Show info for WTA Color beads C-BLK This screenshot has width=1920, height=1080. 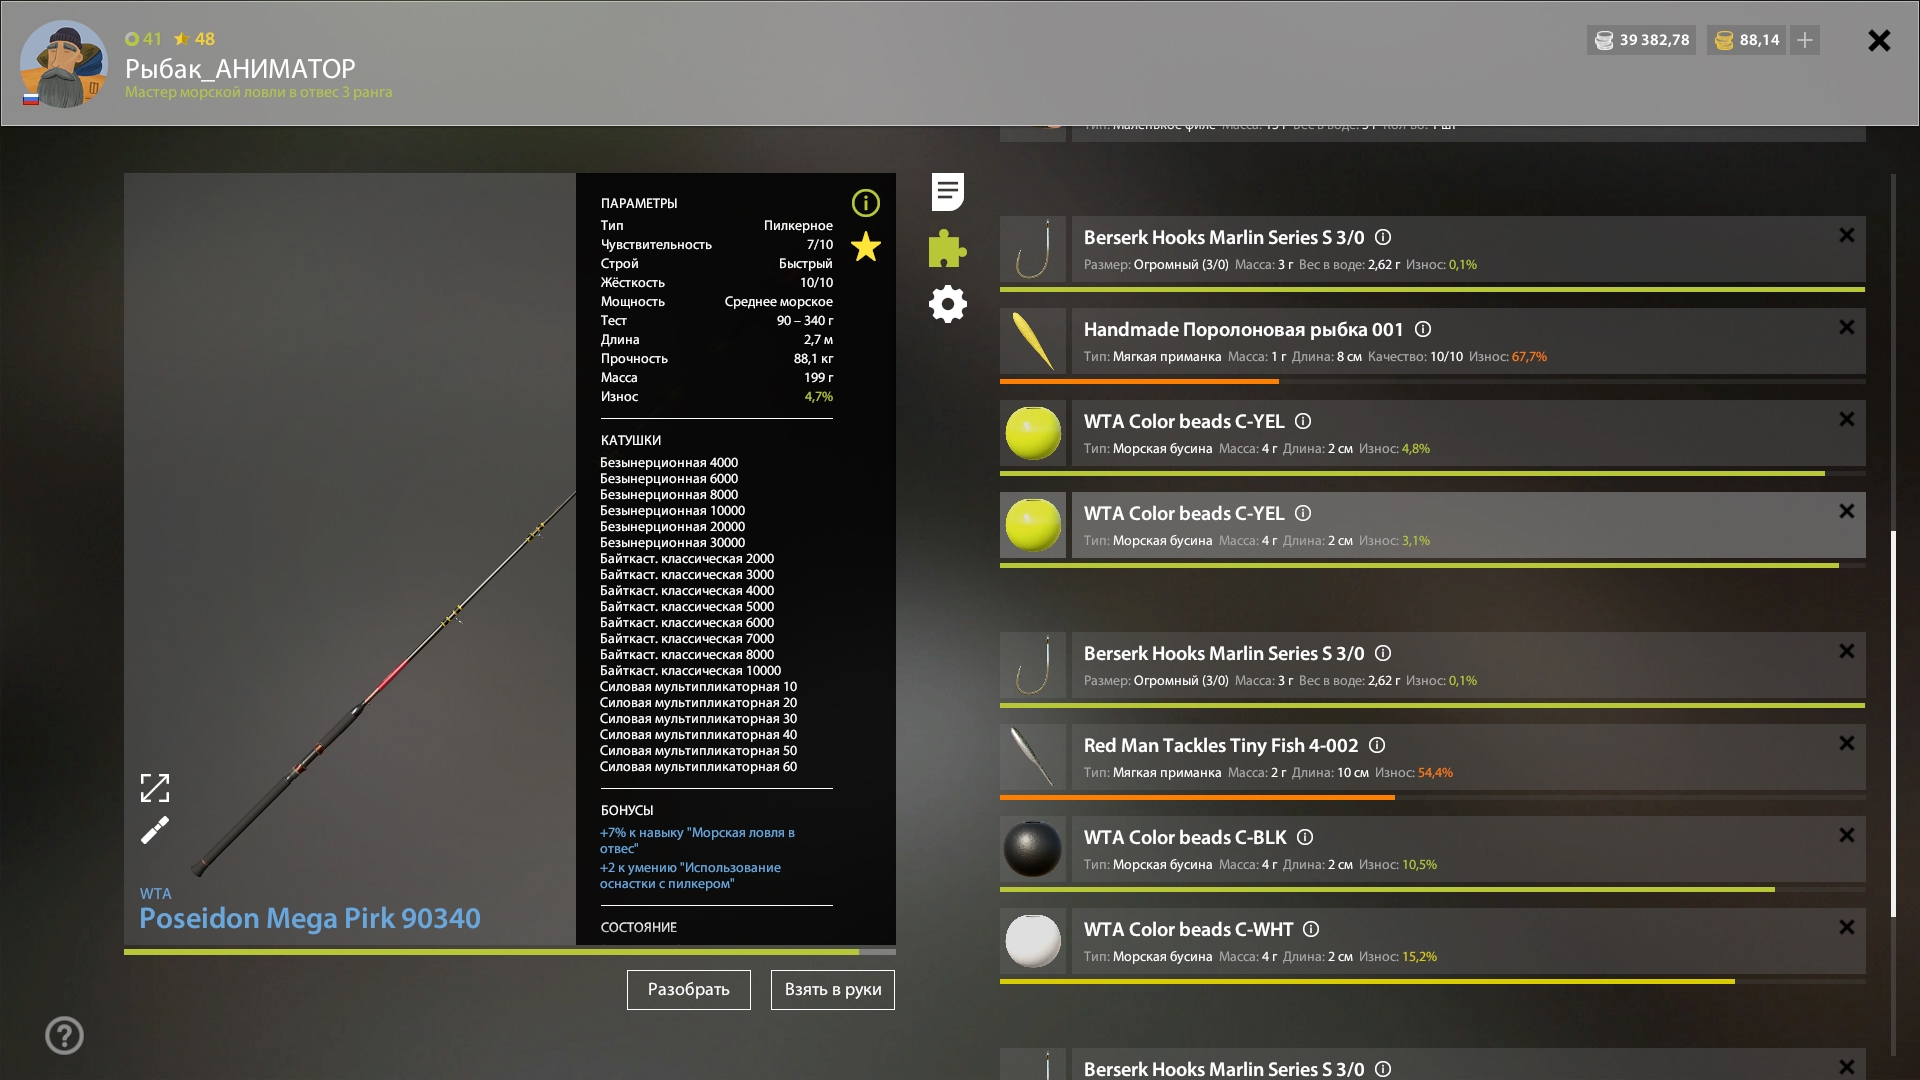pos(1305,837)
